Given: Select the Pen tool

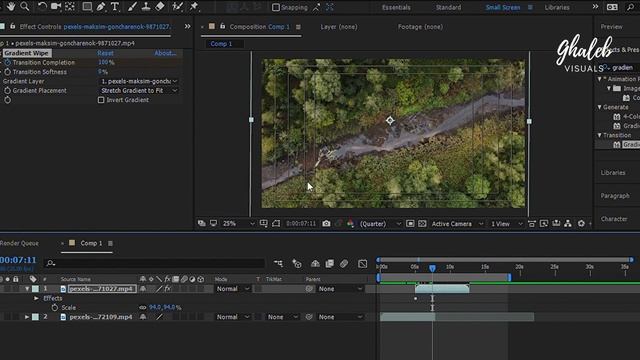Looking at the screenshot, I should tap(101, 6).
